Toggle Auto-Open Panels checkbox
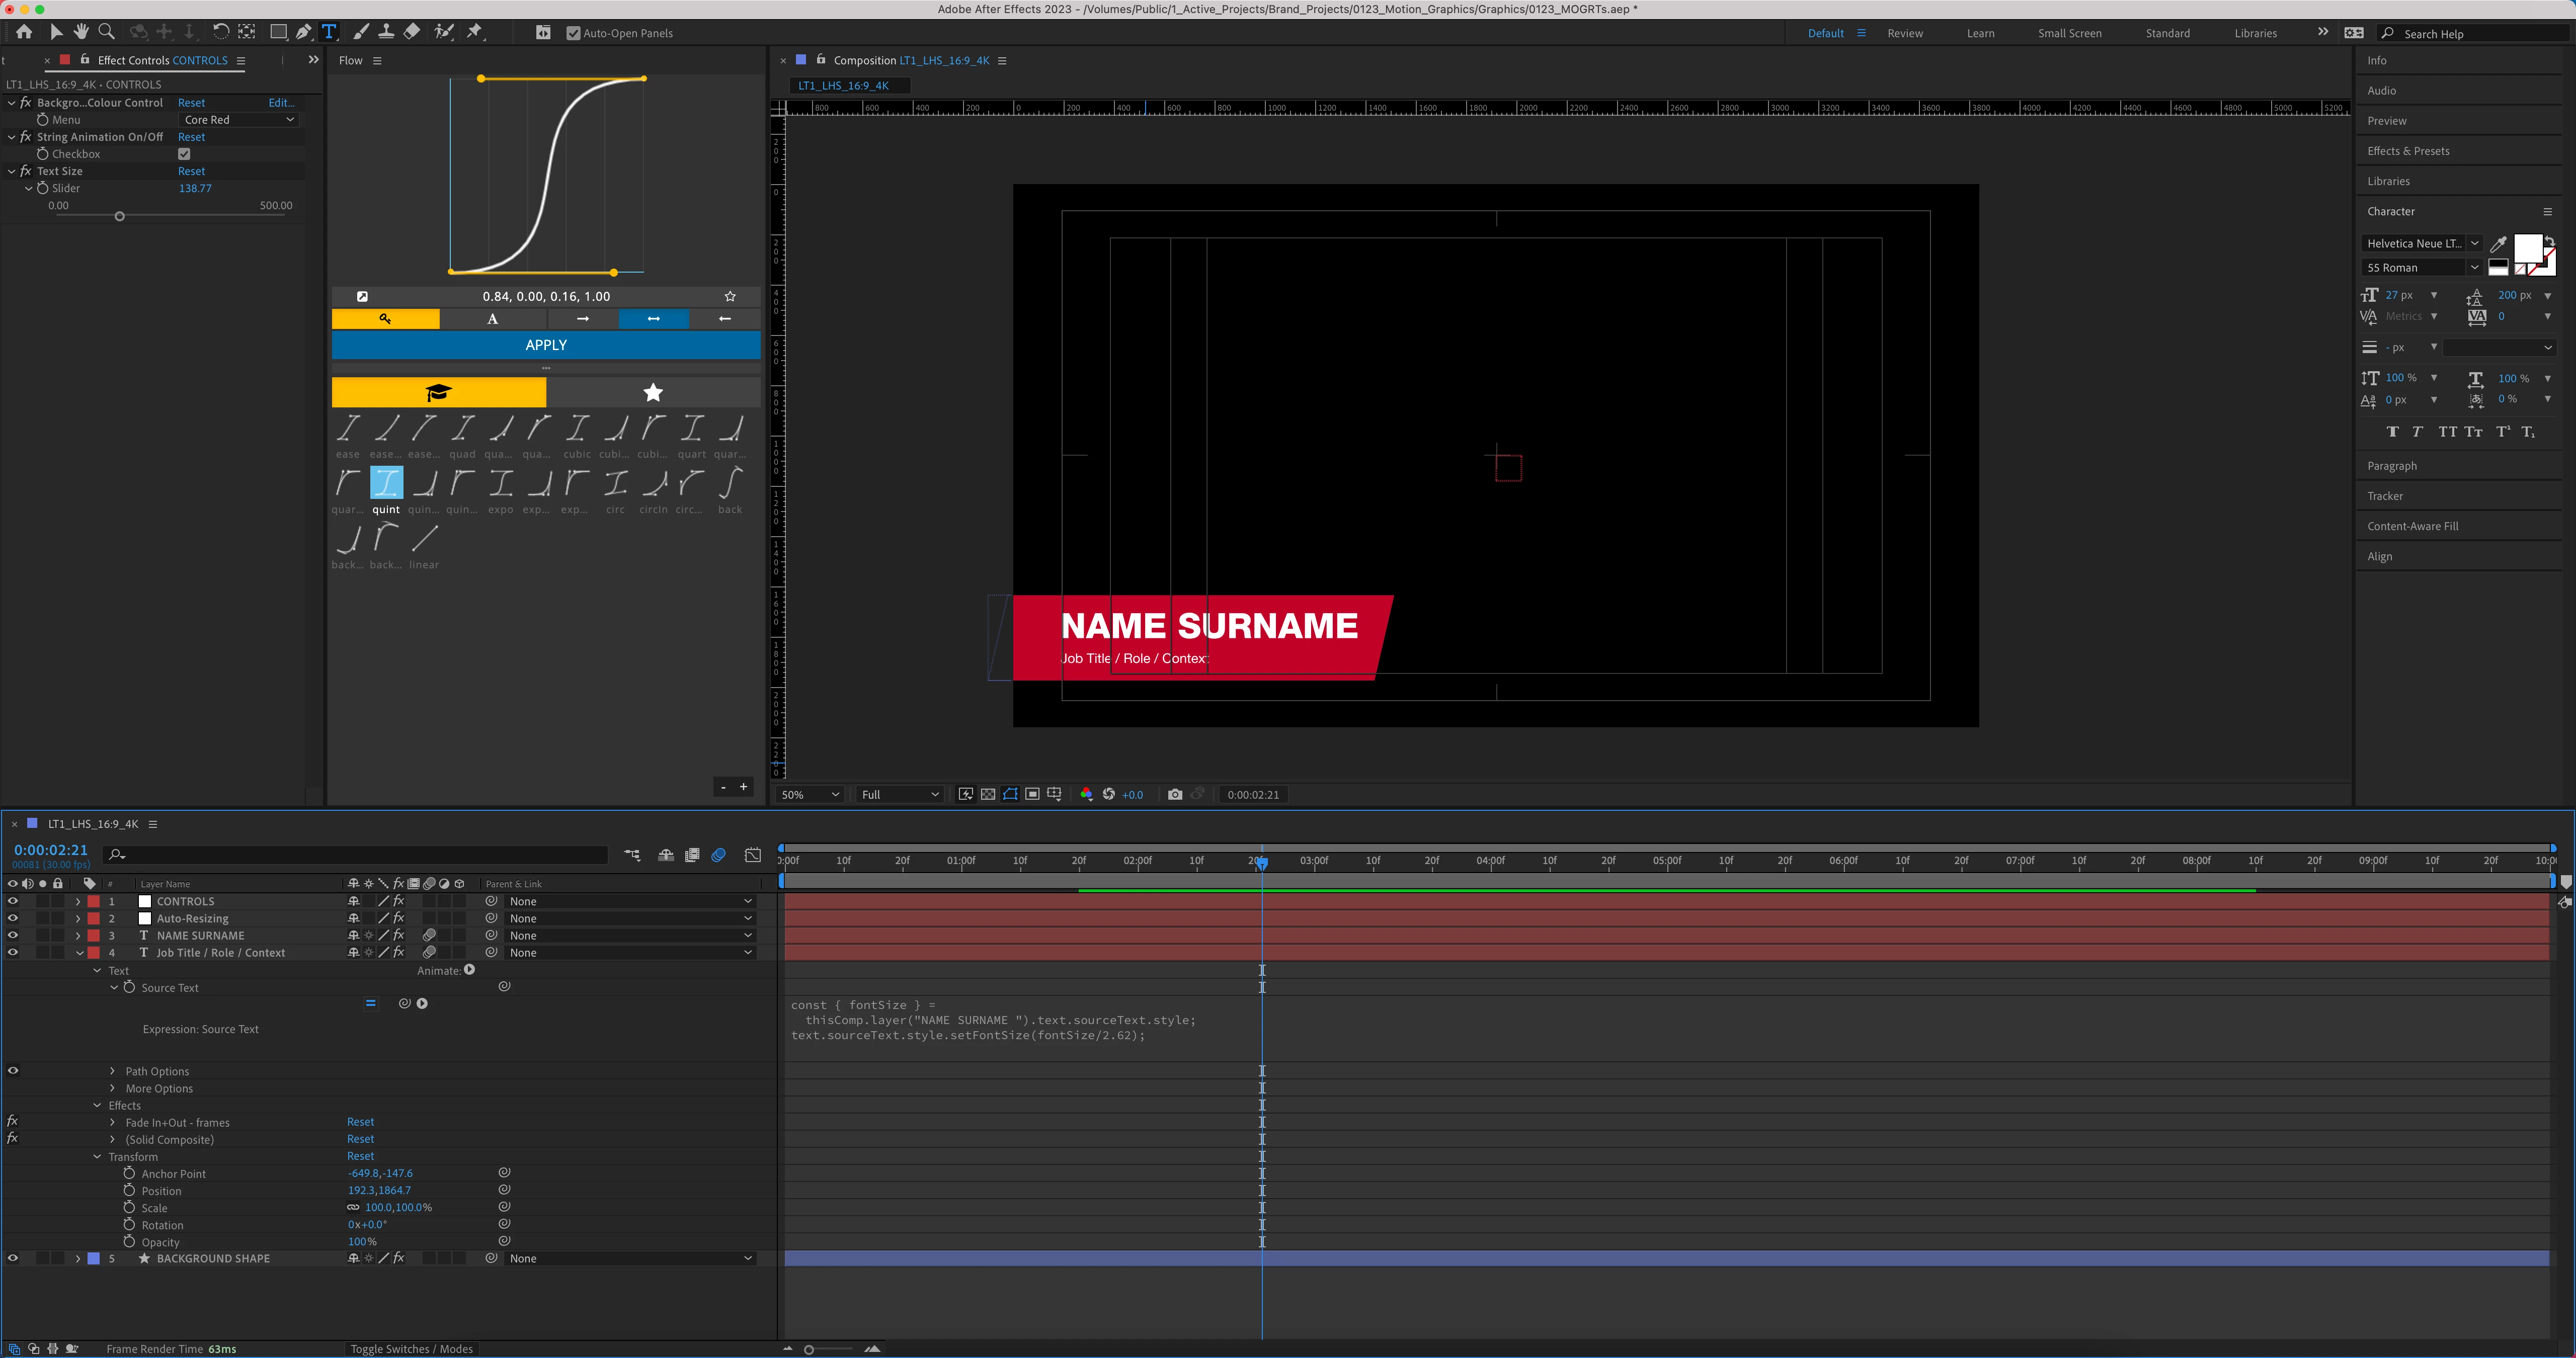This screenshot has height=1358, width=2576. (x=573, y=33)
